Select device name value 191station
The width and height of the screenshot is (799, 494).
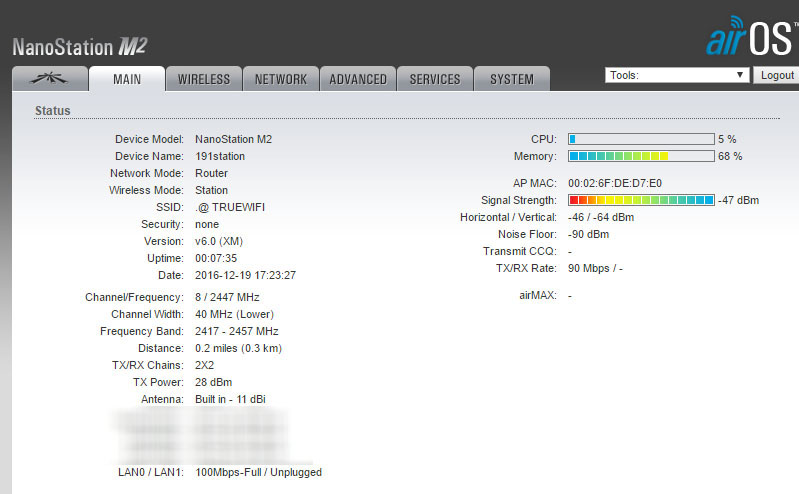220,156
